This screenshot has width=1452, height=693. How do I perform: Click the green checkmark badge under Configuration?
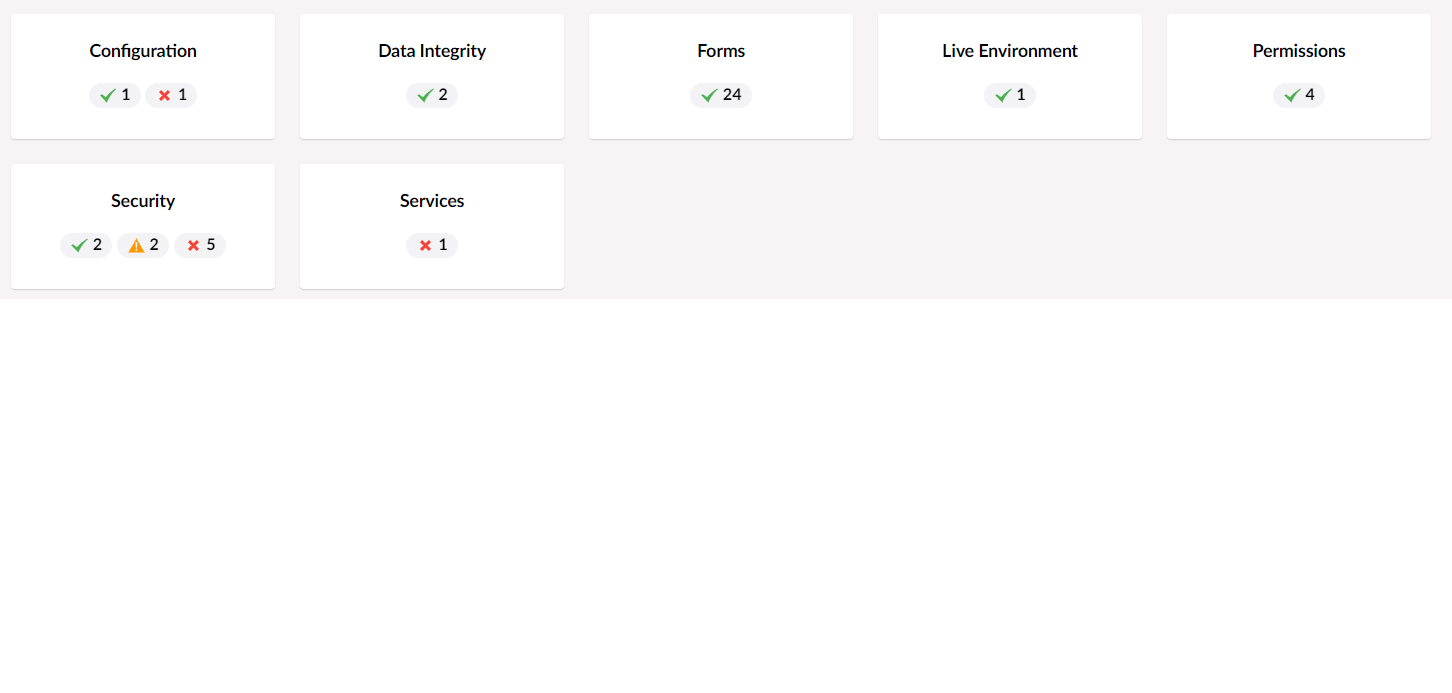coord(115,95)
